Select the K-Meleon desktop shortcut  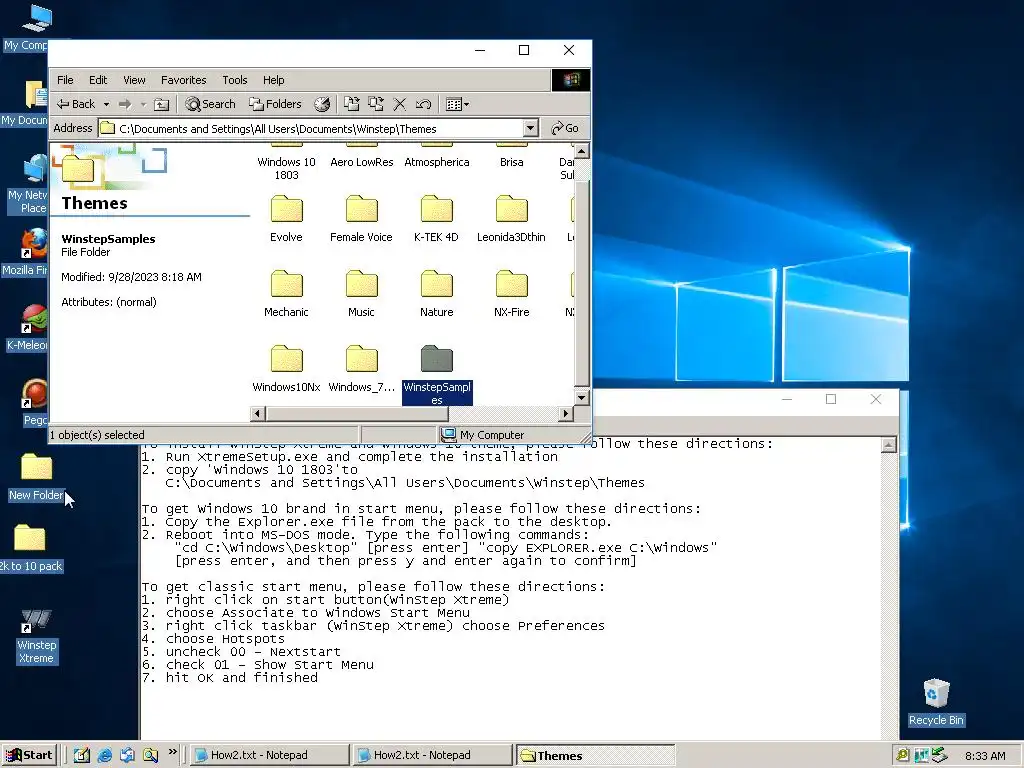point(27,328)
